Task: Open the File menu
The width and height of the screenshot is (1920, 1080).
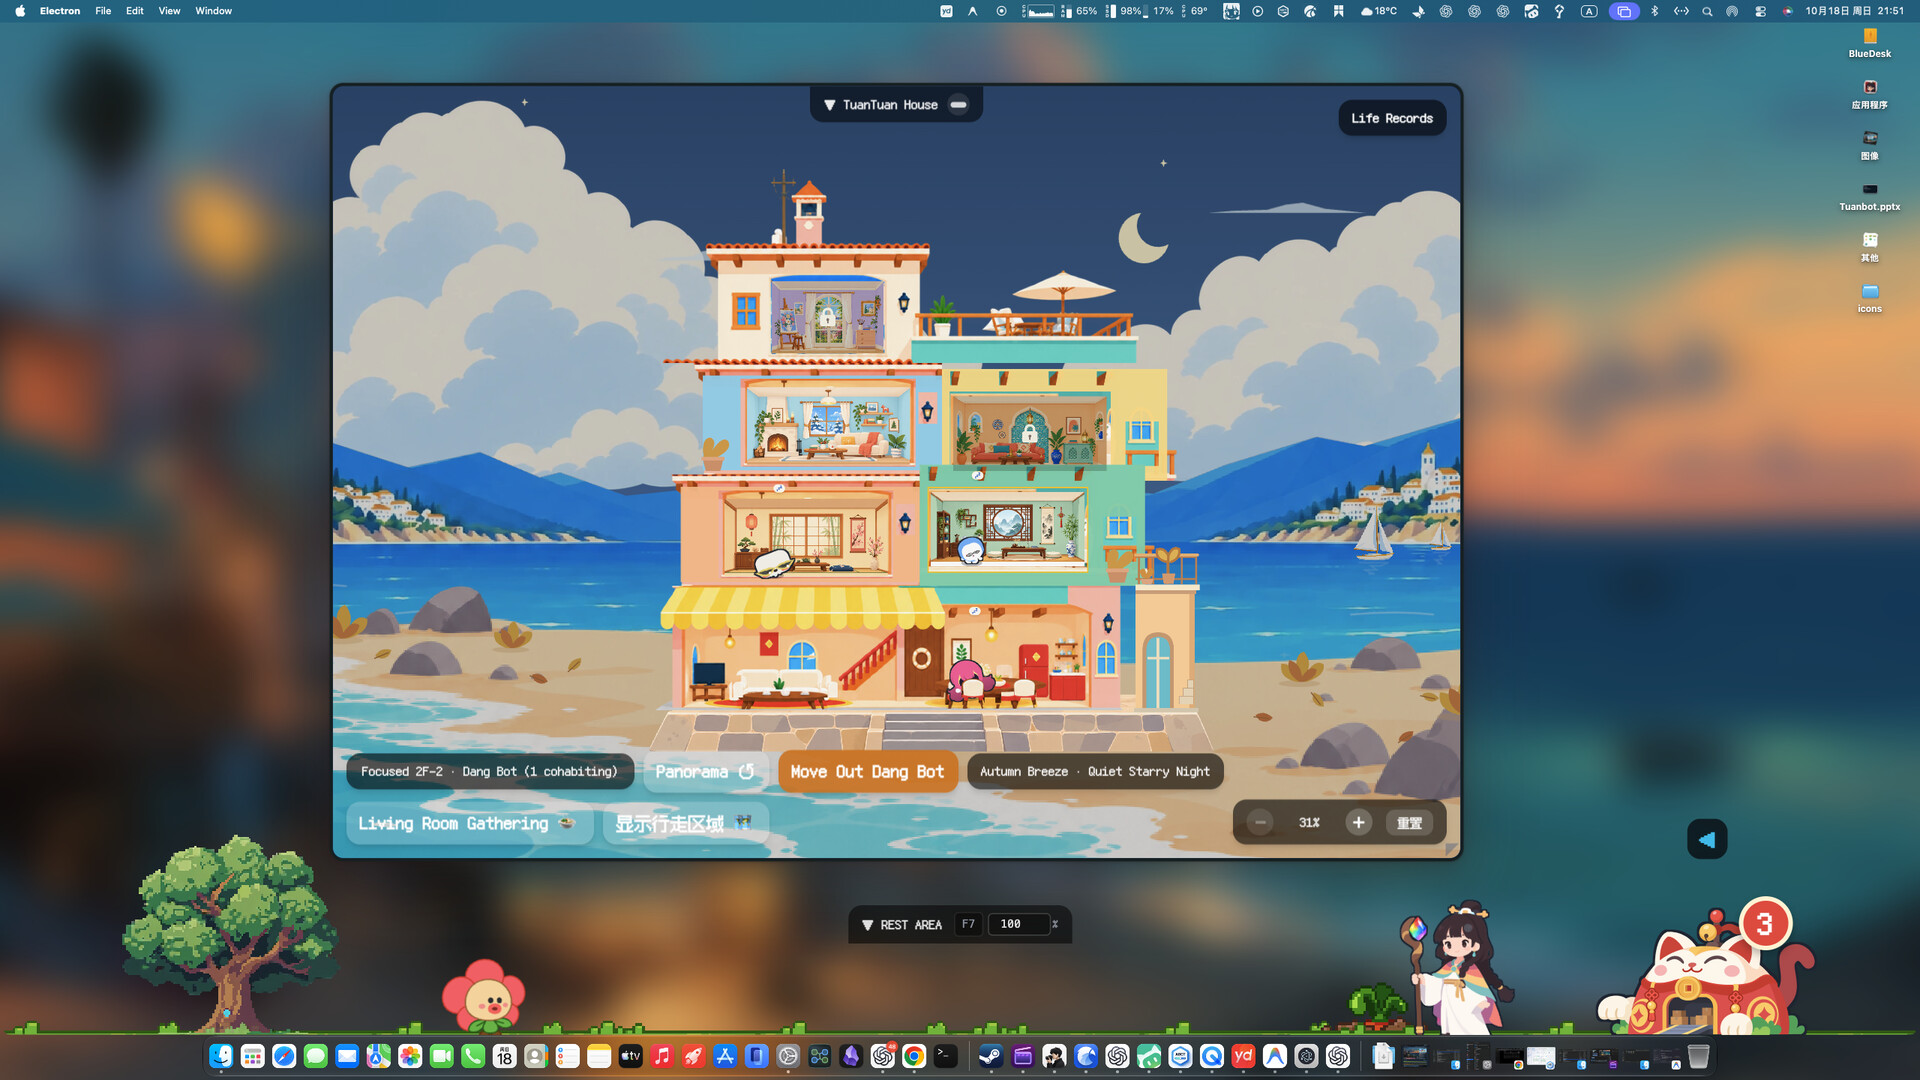Action: point(103,11)
